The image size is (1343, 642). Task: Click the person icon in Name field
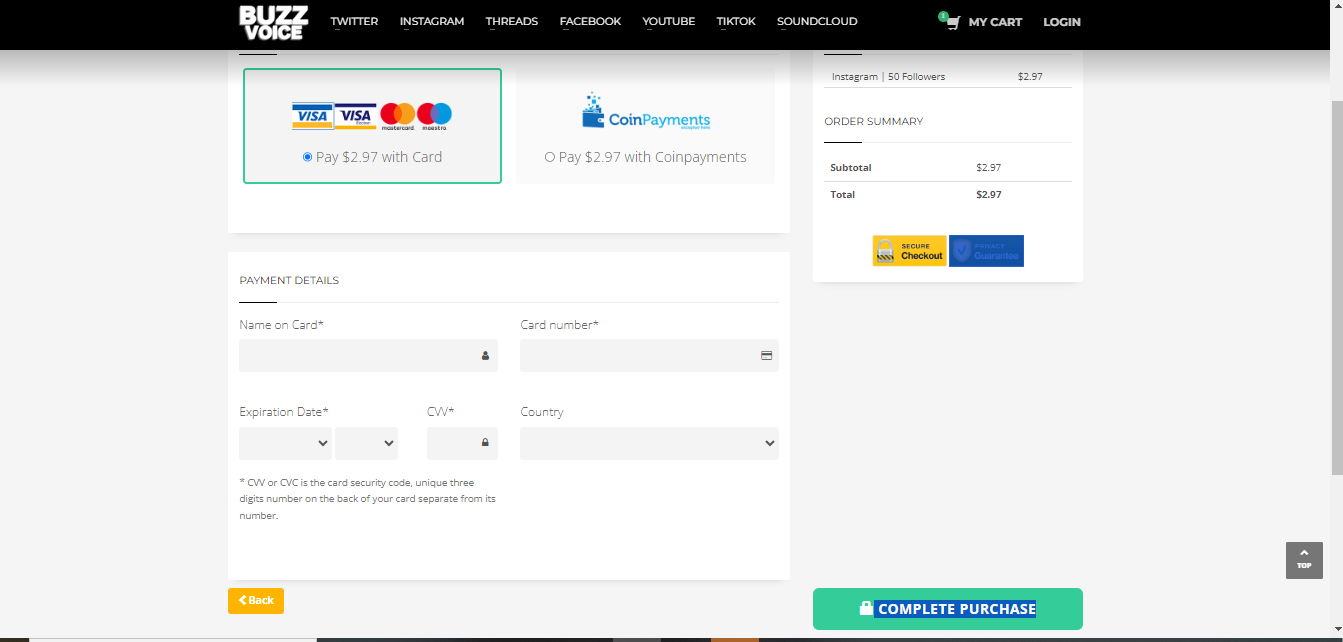[x=485, y=355]
